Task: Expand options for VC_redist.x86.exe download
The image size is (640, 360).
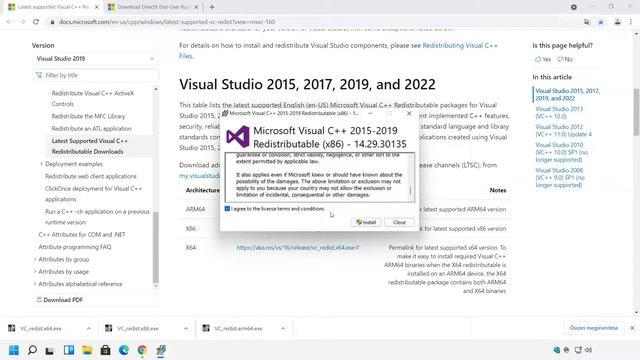Action: point(186,328)
